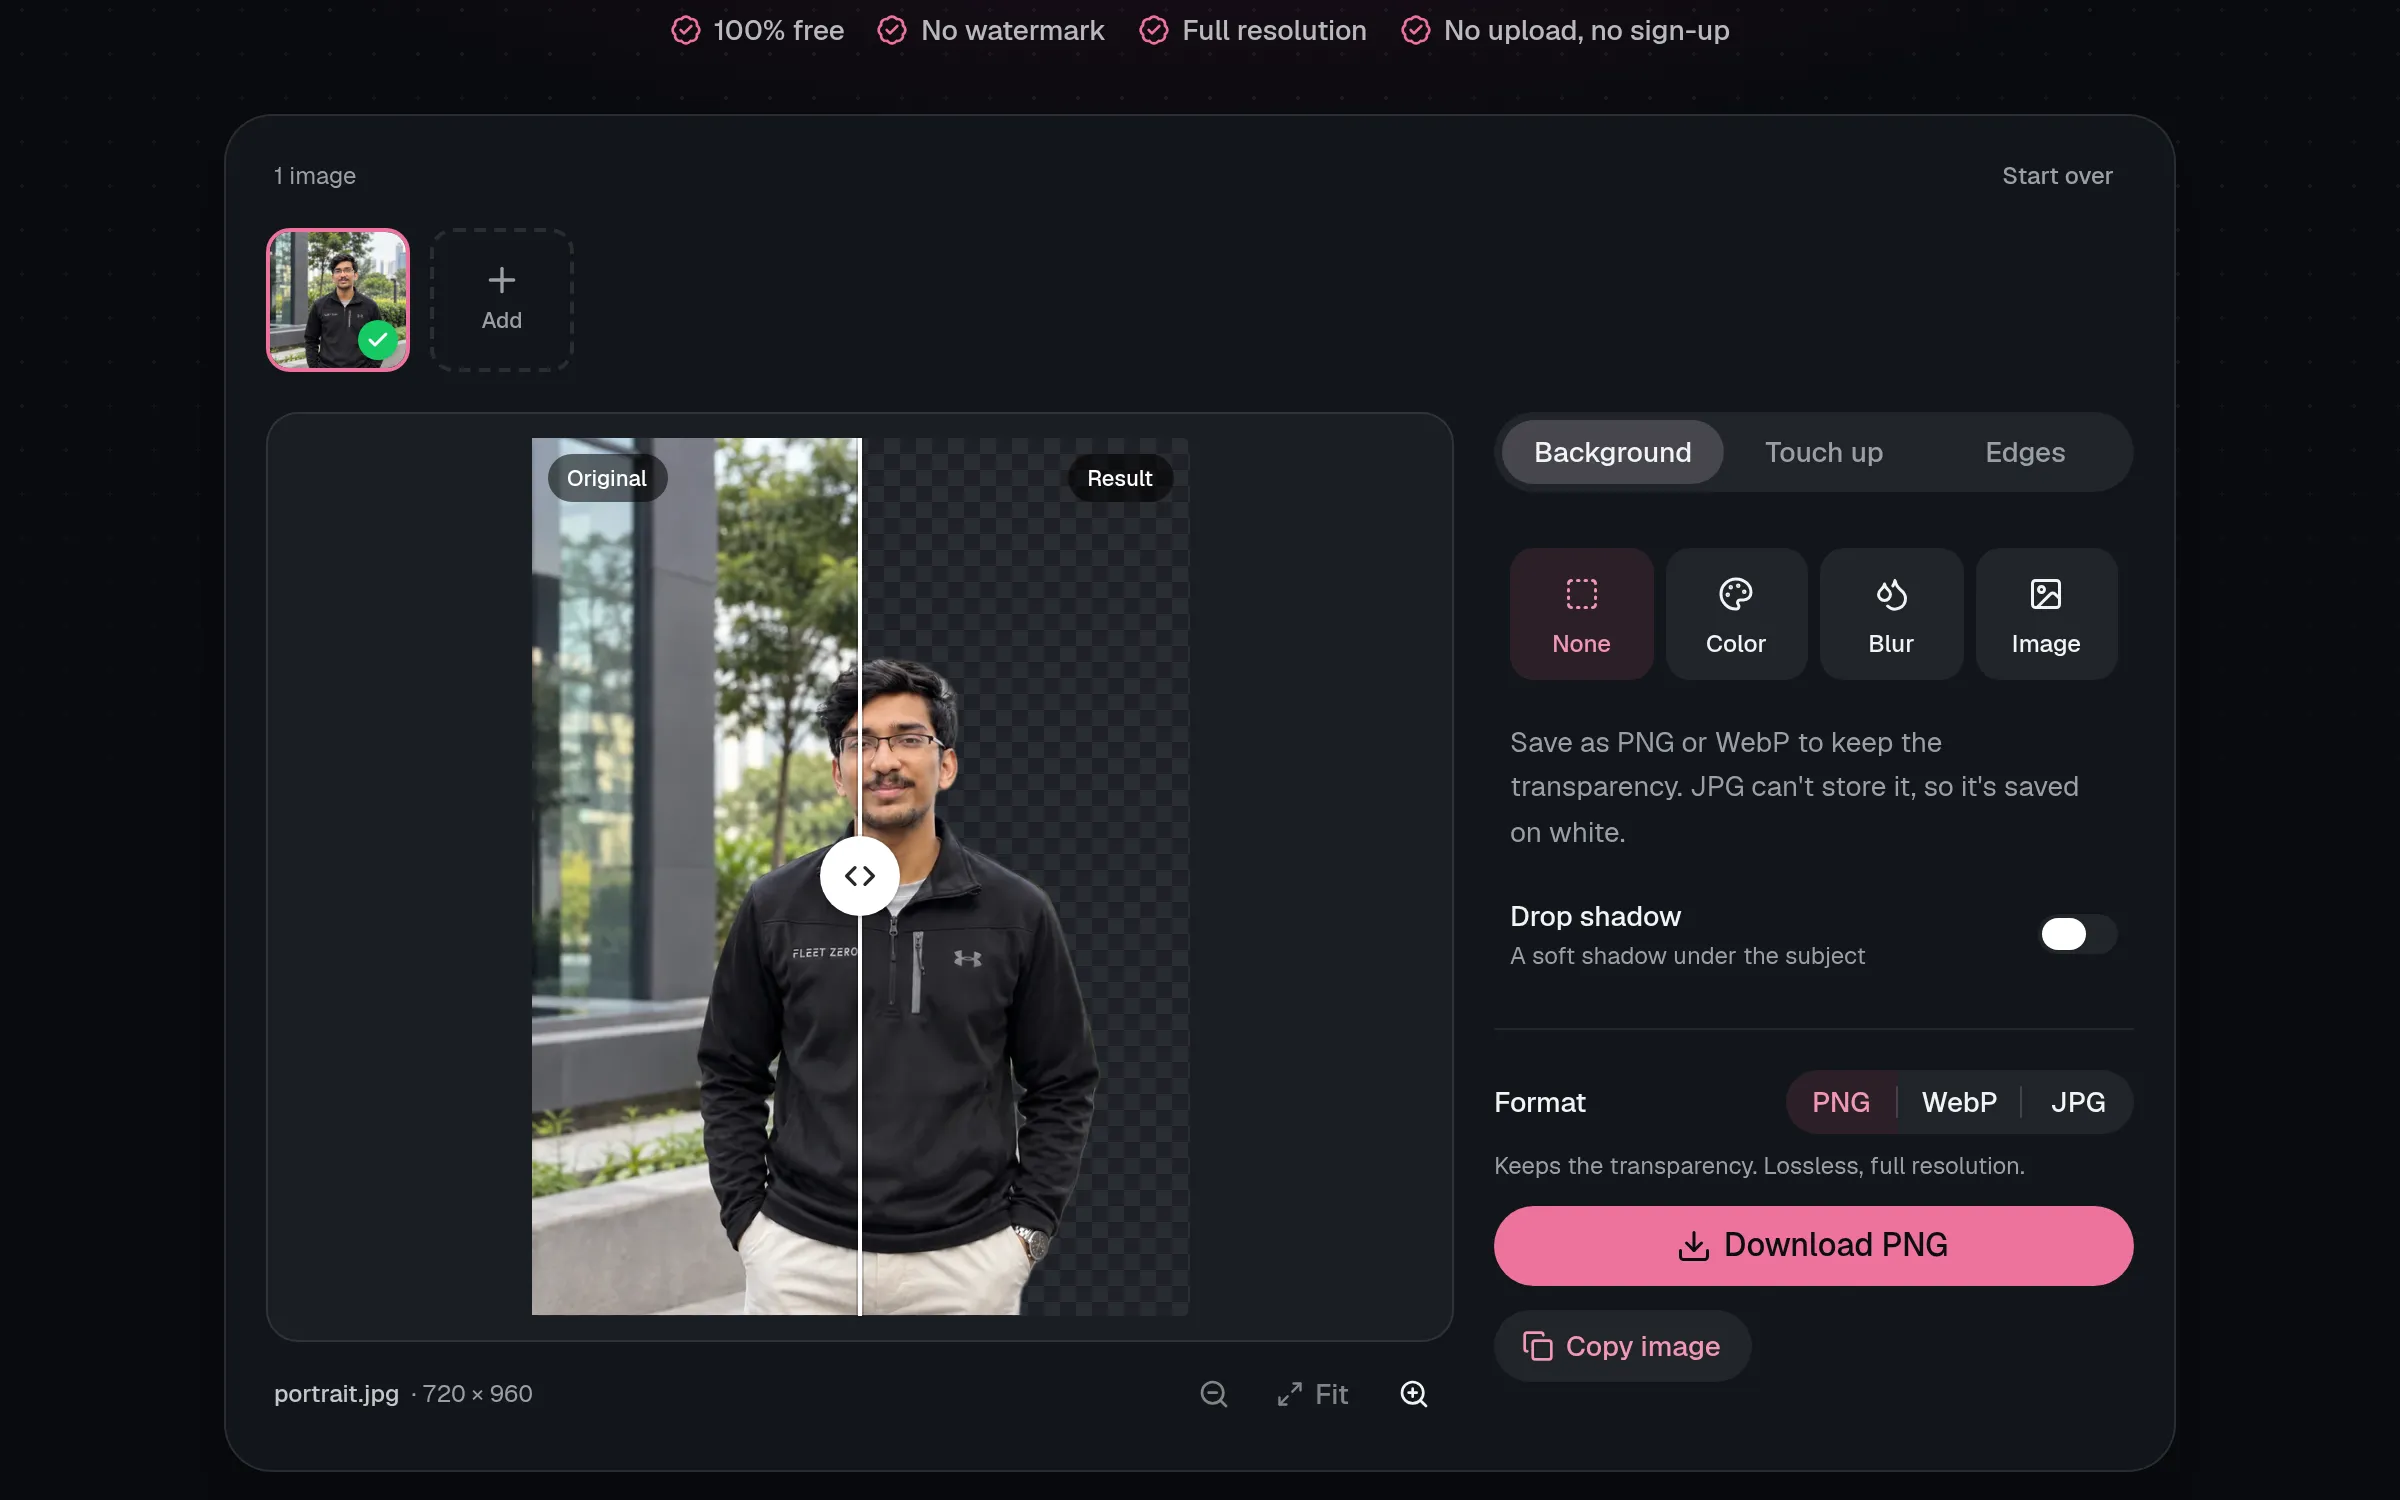
Task: Pick the Blur background option
Action: coord(1891,614)
